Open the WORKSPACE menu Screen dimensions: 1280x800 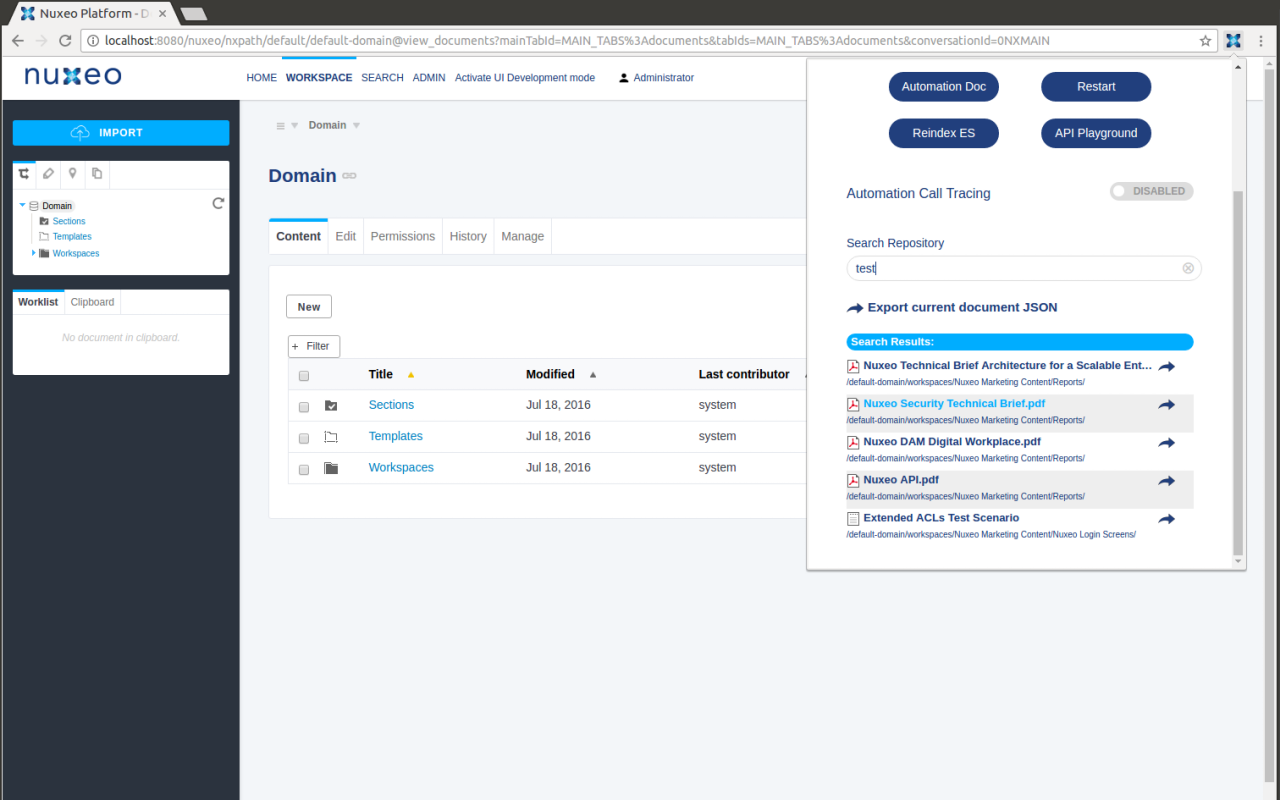pyautogui.click(x=319, y=78)
